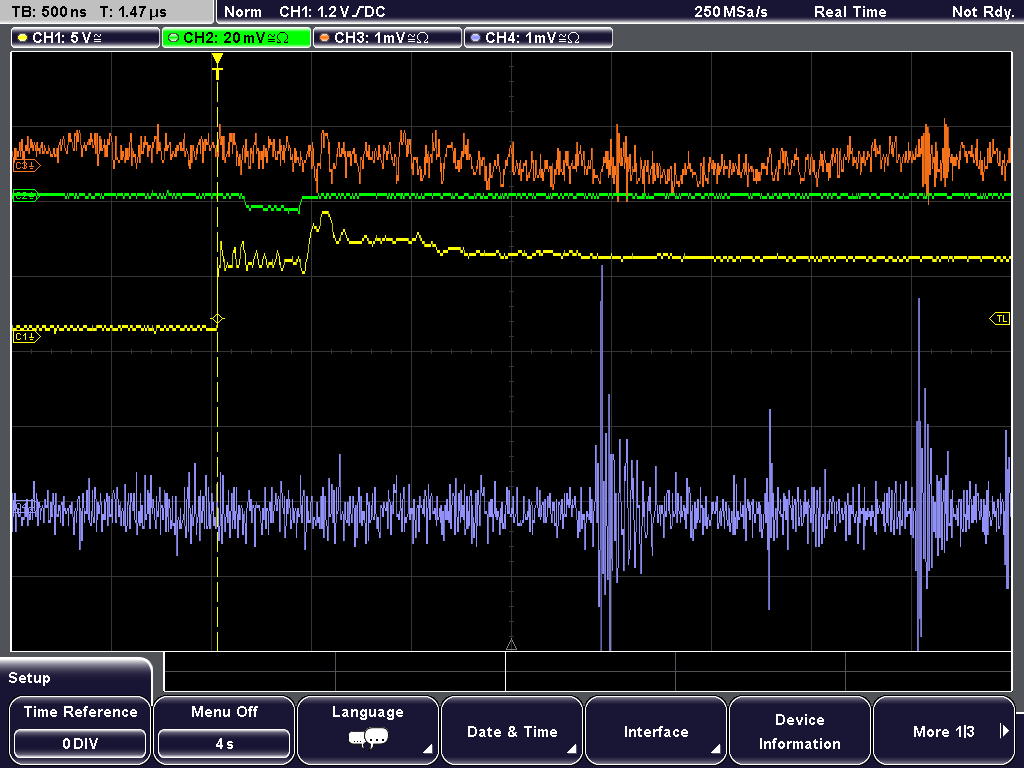Open the Interface submenu
This screenshot has width=1024, height=768.
pyautogui.click(x=656, y=730)
